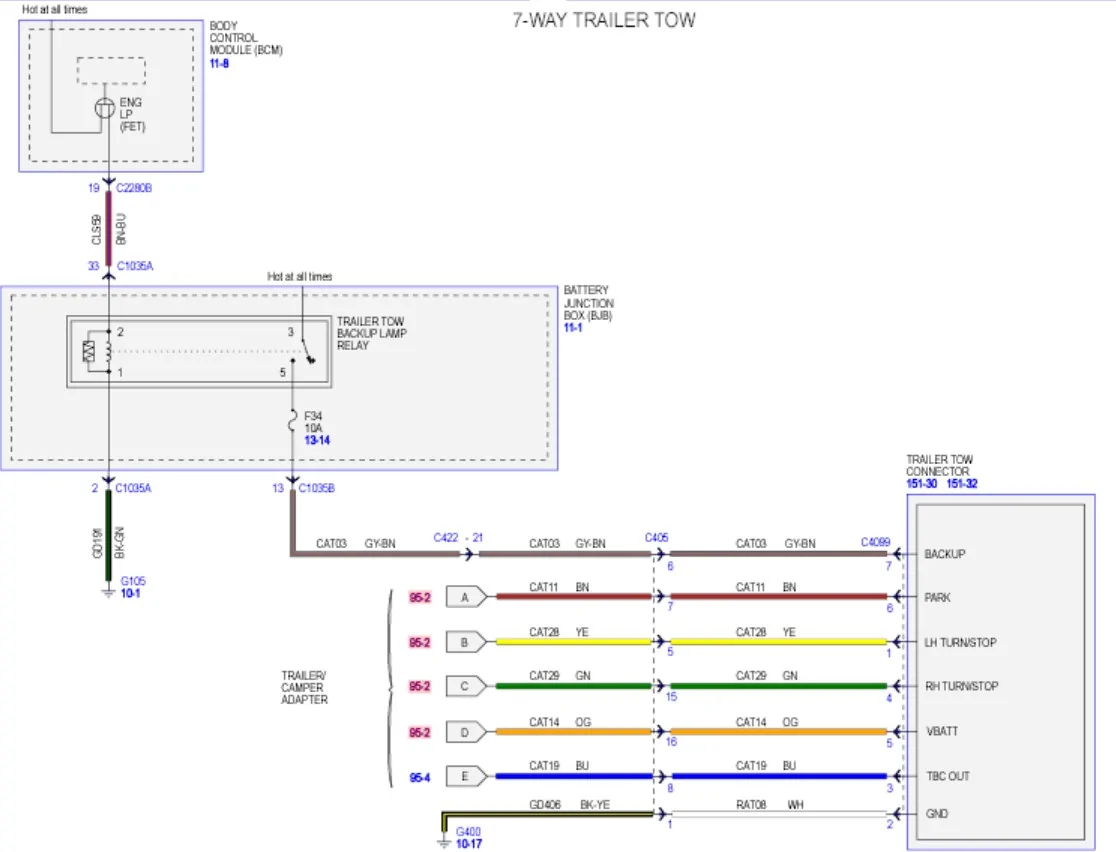This screenshot has height=852, width=1116.
Task: Click the GD406 BK-YE wire label
Action: point(569,804)
